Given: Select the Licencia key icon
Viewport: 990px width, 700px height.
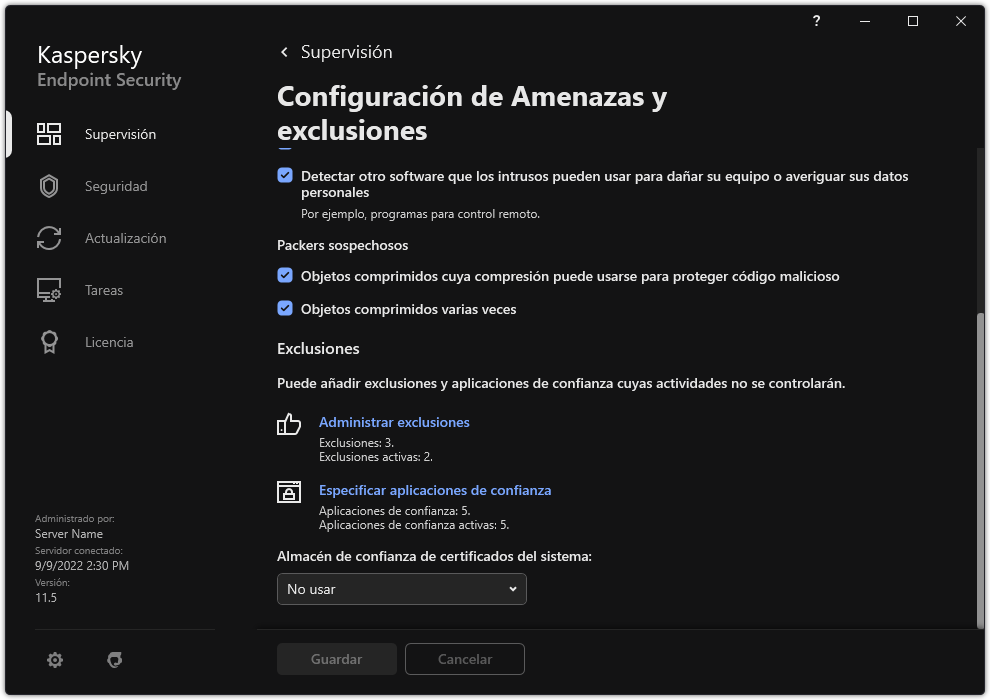Looking at the screenshot, I should click(48, 341).
